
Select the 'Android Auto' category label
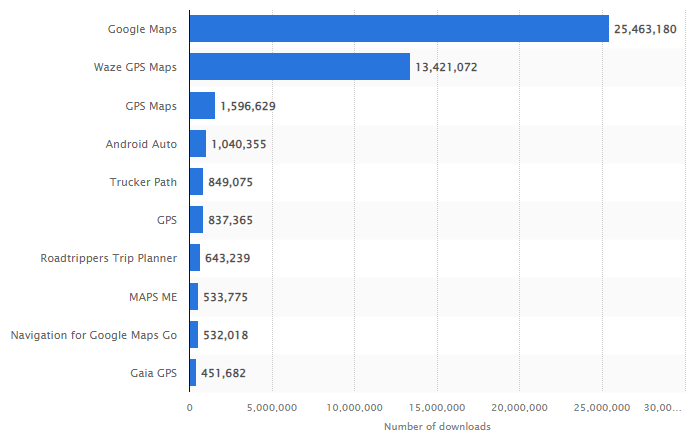tap(141, 144)
